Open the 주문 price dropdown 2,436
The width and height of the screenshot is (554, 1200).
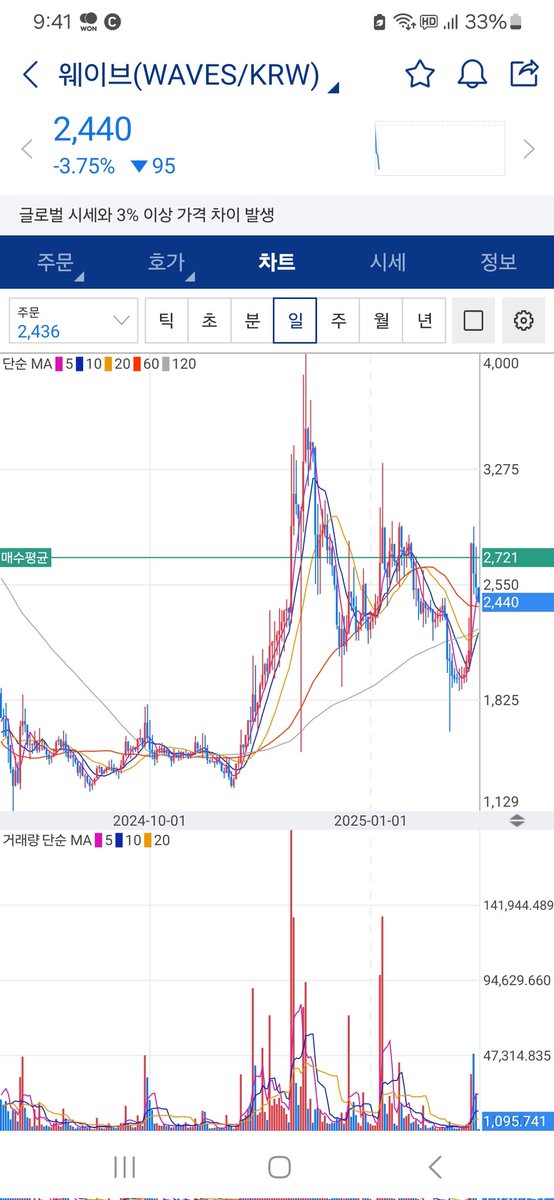click(72, 321)
